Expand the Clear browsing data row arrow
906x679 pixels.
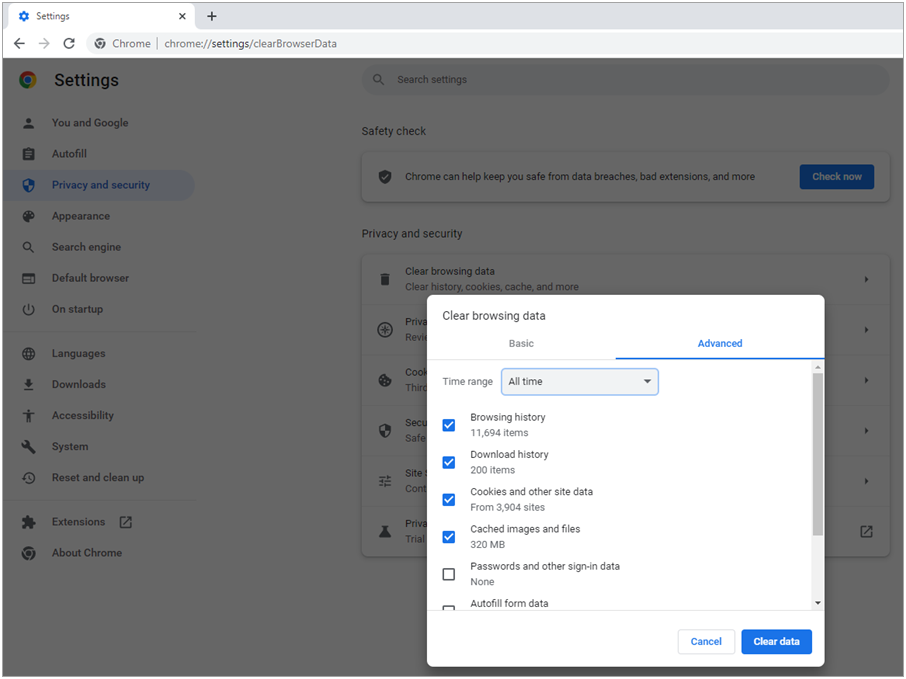pyautogui.click(x=866, y=279)
